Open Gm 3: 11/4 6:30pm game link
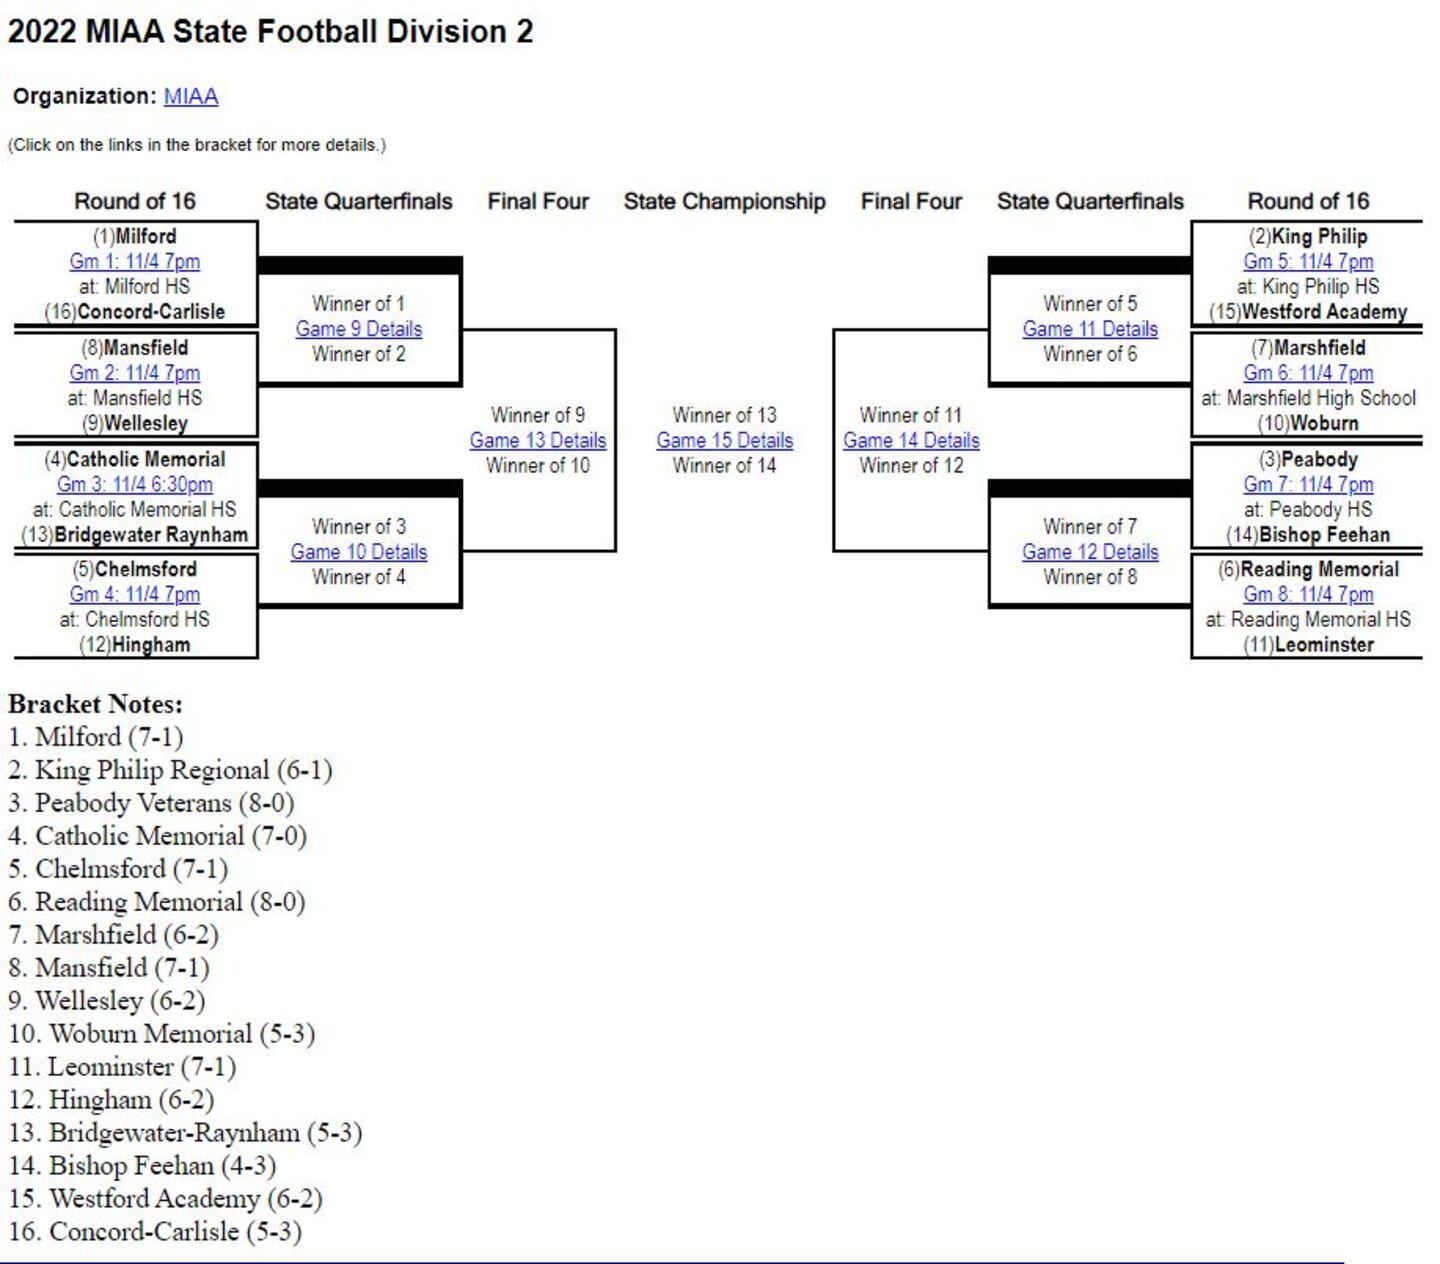 pyautogui.click(x=134, y=484)
